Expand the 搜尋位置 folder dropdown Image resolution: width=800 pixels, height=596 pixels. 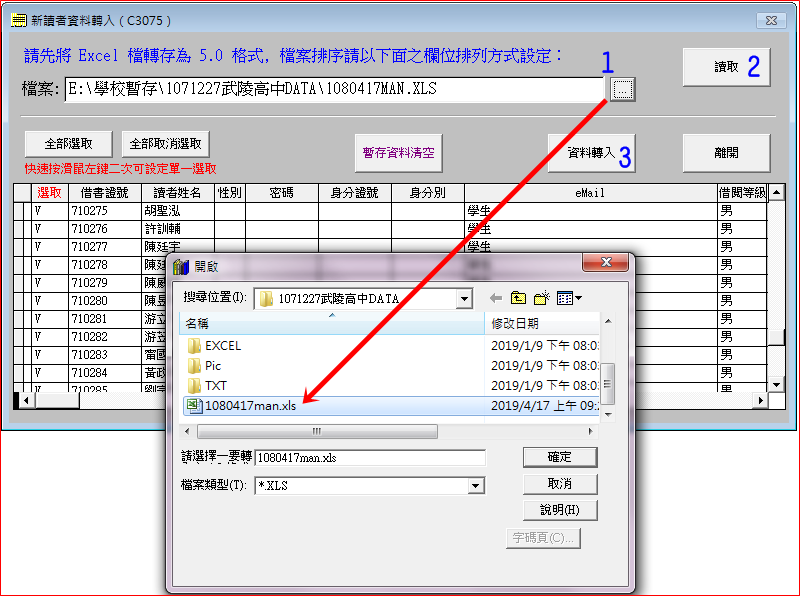(x=464, y=299)
